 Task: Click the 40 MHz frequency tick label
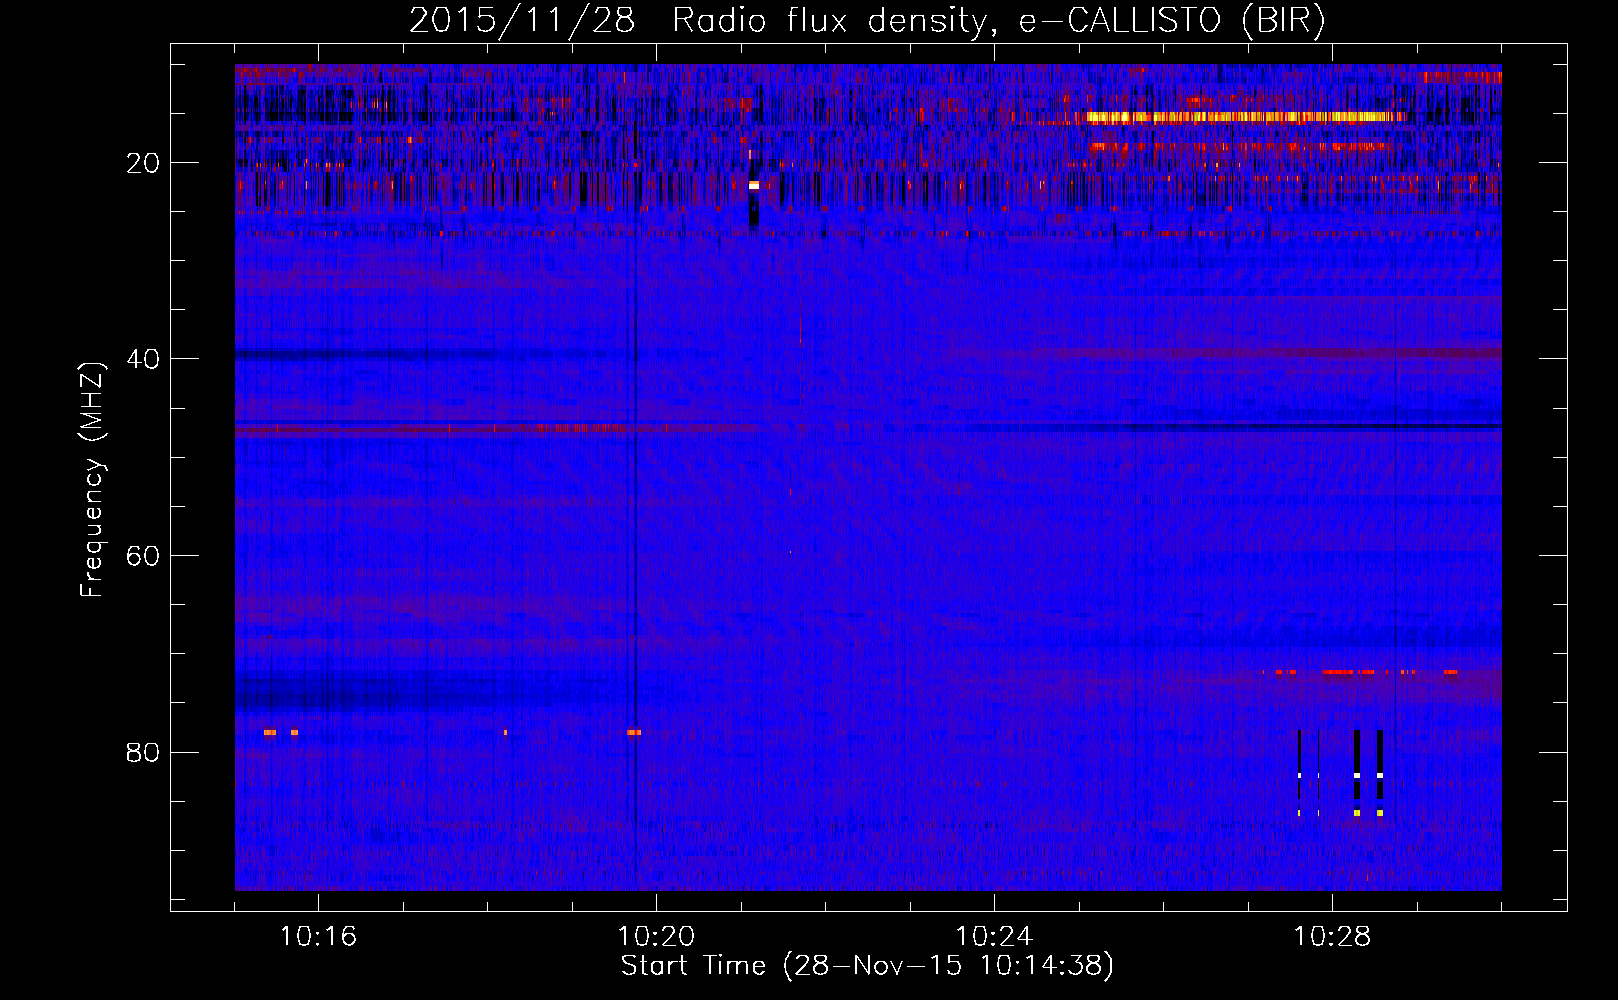tap(143, 359)
